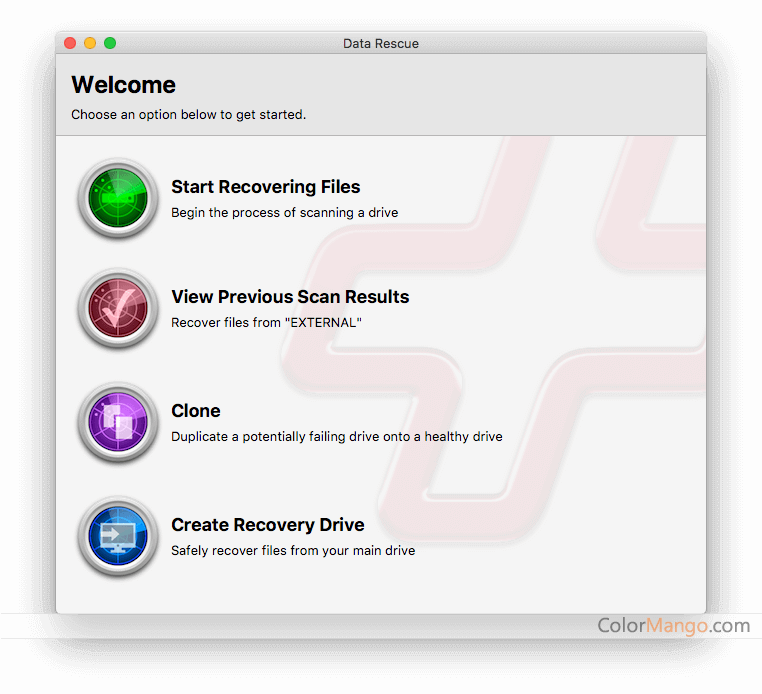Choose the Clone heading
Screen dimensions: 762x694
click(x=196, y=411)
